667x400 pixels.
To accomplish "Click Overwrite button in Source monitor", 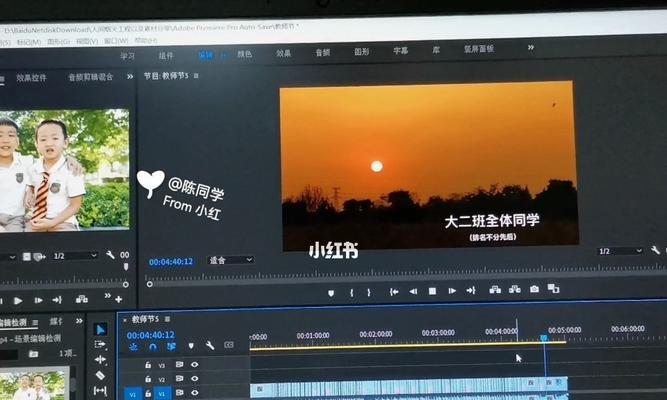I will 82,299.
